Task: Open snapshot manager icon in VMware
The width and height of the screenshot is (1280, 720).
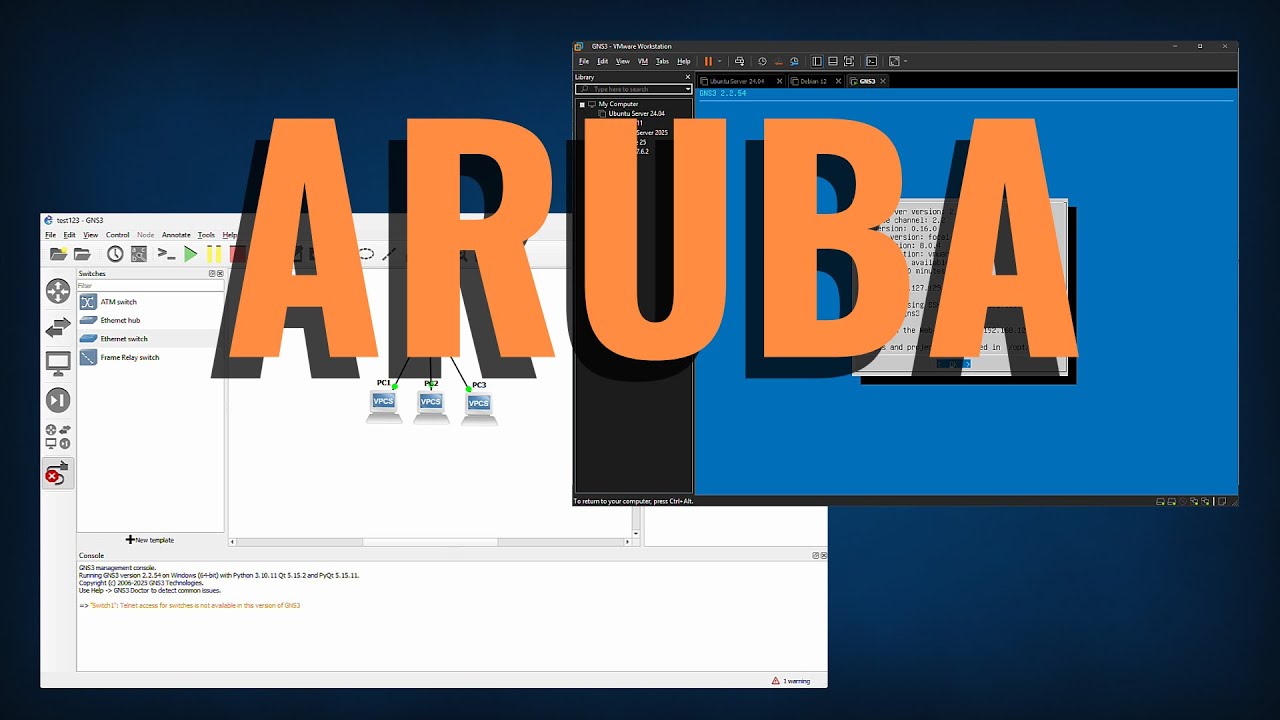Action: (794, 61)
